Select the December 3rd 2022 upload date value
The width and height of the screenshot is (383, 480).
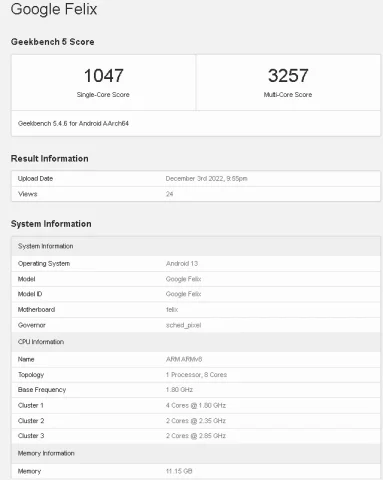[207, 179]
